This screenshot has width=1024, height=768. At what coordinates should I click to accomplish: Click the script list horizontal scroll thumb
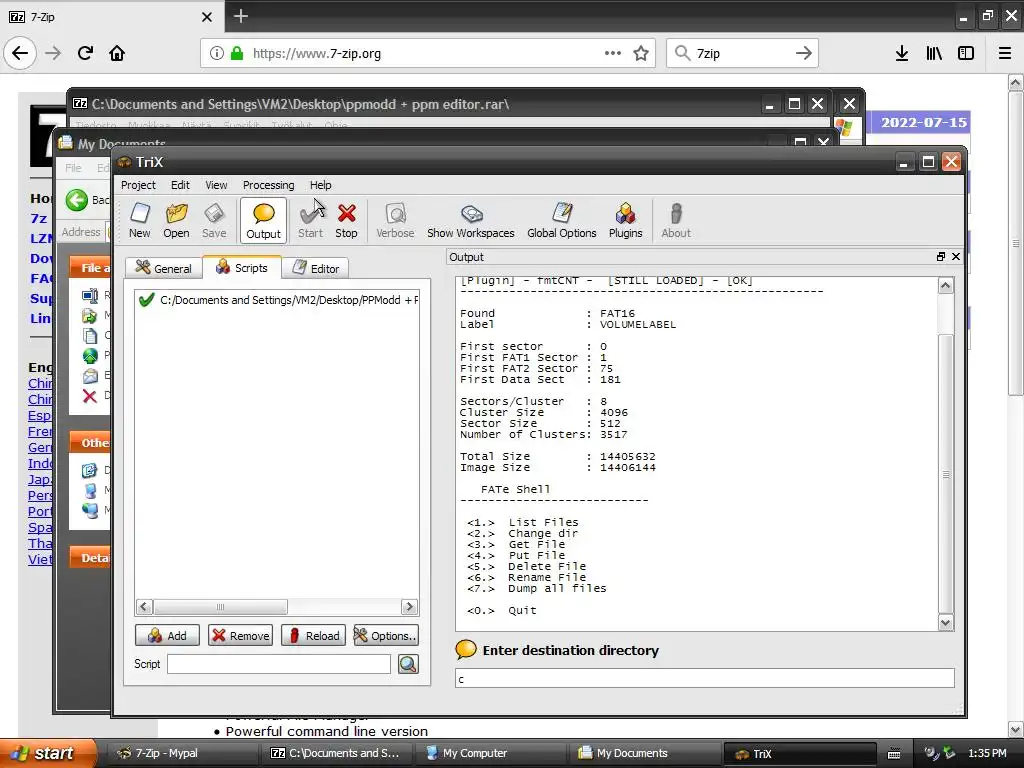point(220,607)
